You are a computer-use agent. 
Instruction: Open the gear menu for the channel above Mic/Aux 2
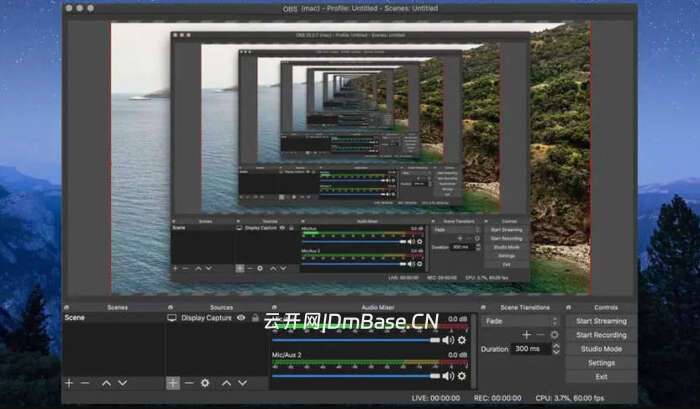[462, 340]
